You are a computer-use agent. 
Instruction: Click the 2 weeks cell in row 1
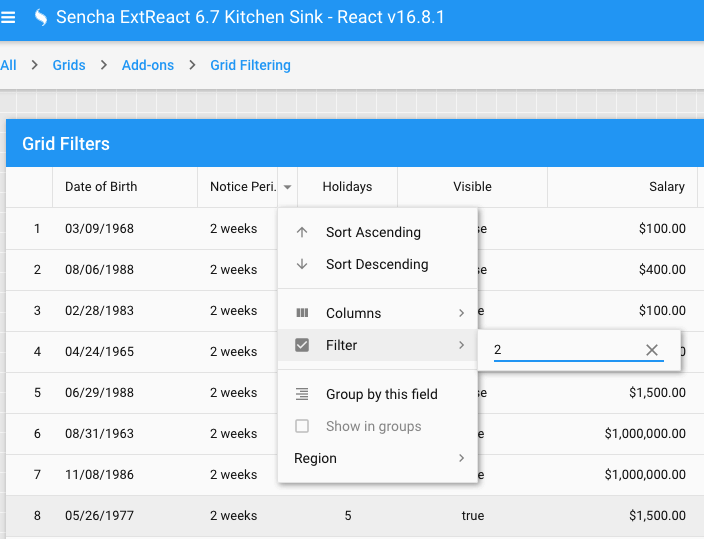tap(233, 229)
